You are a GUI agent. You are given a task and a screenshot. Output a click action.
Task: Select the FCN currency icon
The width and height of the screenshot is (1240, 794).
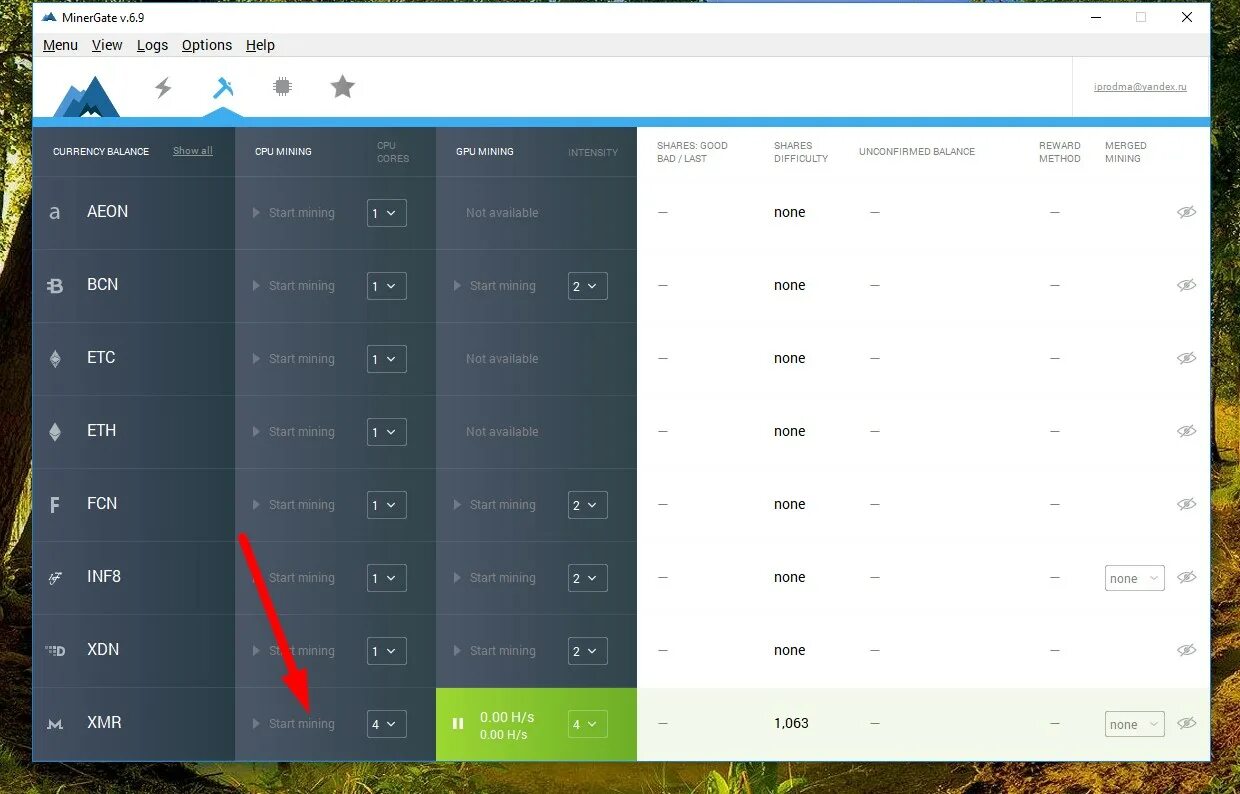click(55, 505)
